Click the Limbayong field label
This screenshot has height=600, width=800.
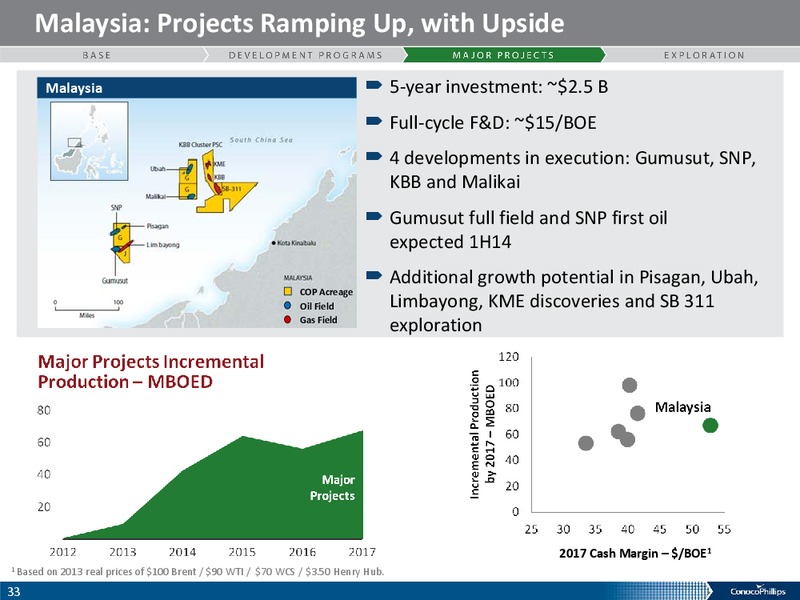tap(163, 245)
